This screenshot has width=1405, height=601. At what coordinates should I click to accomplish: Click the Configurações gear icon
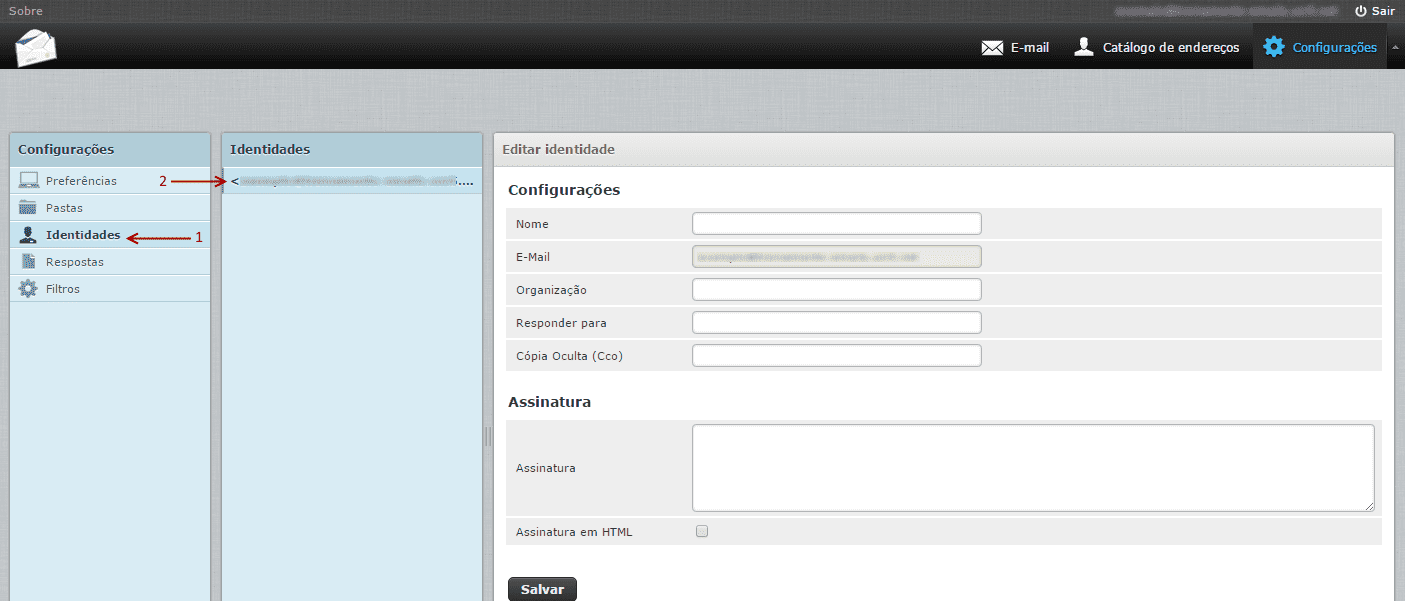[x=1273, y=47]
